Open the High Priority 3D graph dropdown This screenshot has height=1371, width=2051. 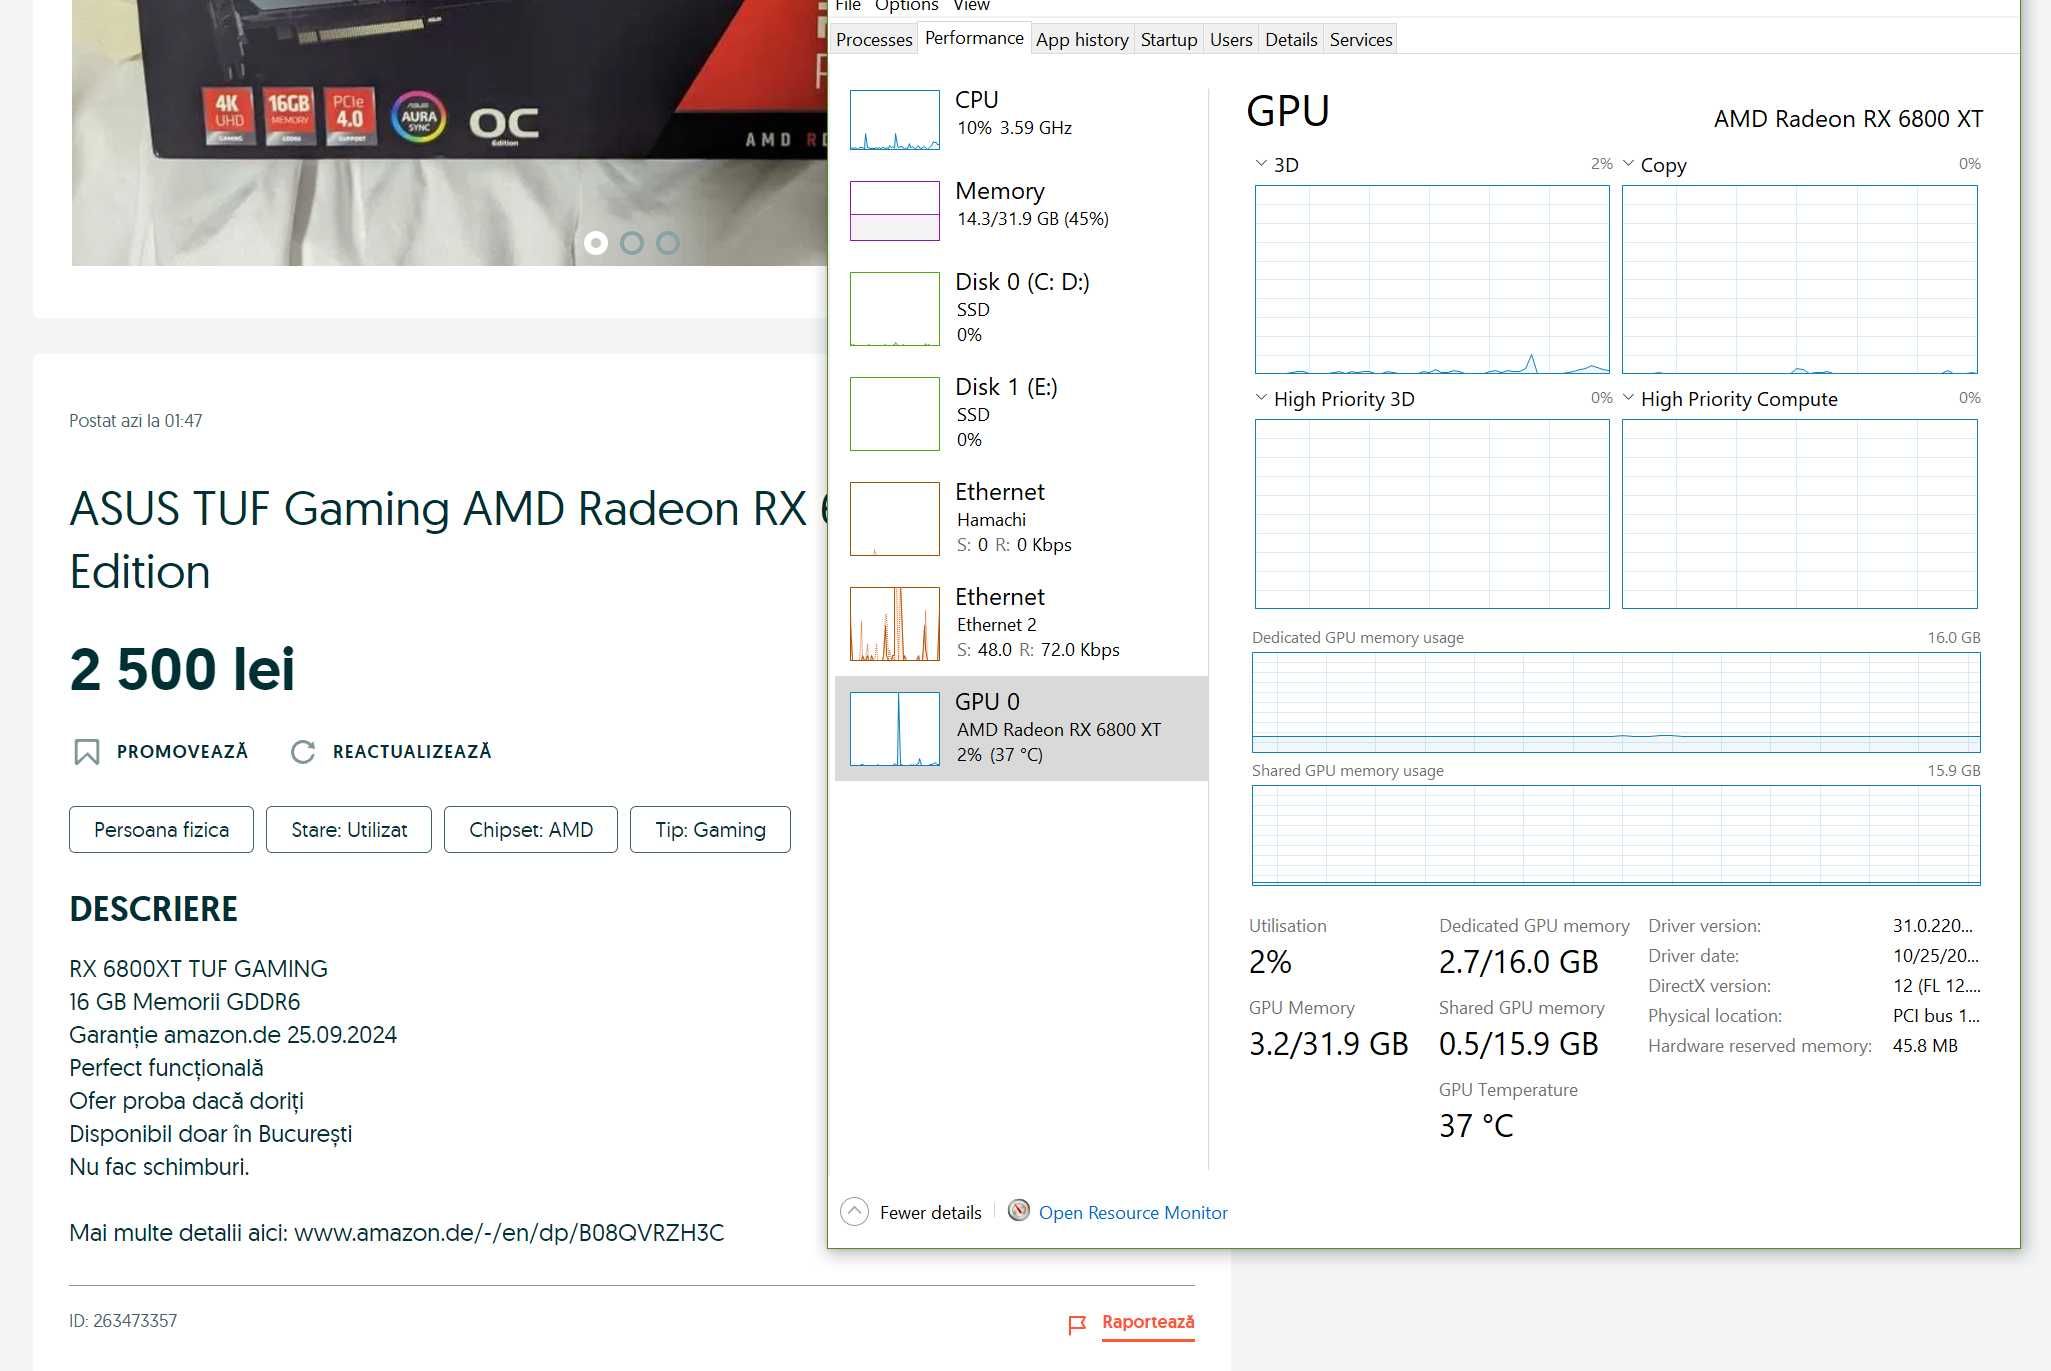coord(1260,398)
